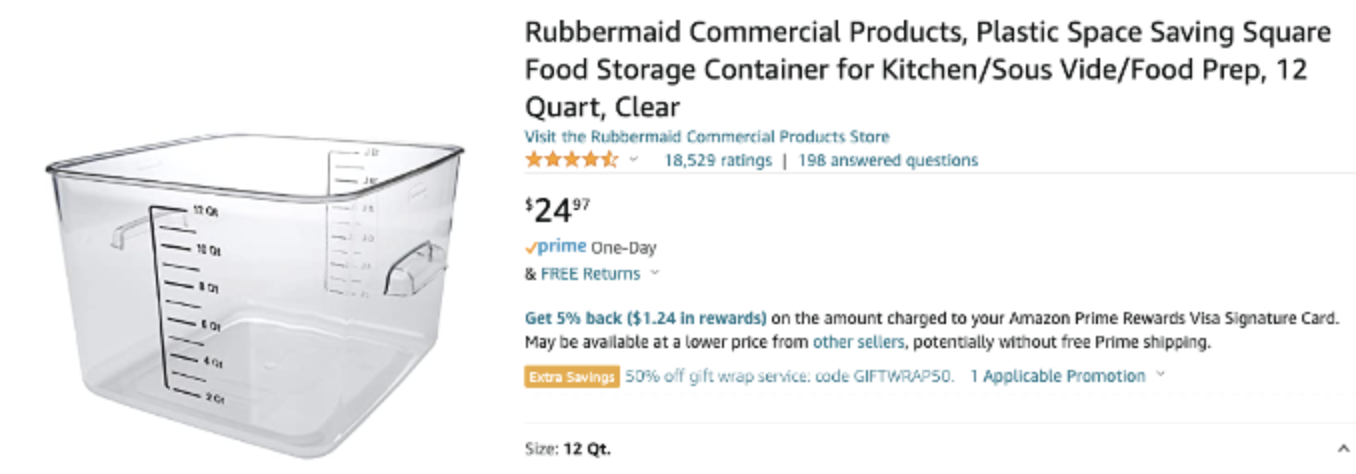Expand the chevron next to FREE Returns
This screenshot has width=1356, height=474.
pyautogui.click(x=655, y=273)
